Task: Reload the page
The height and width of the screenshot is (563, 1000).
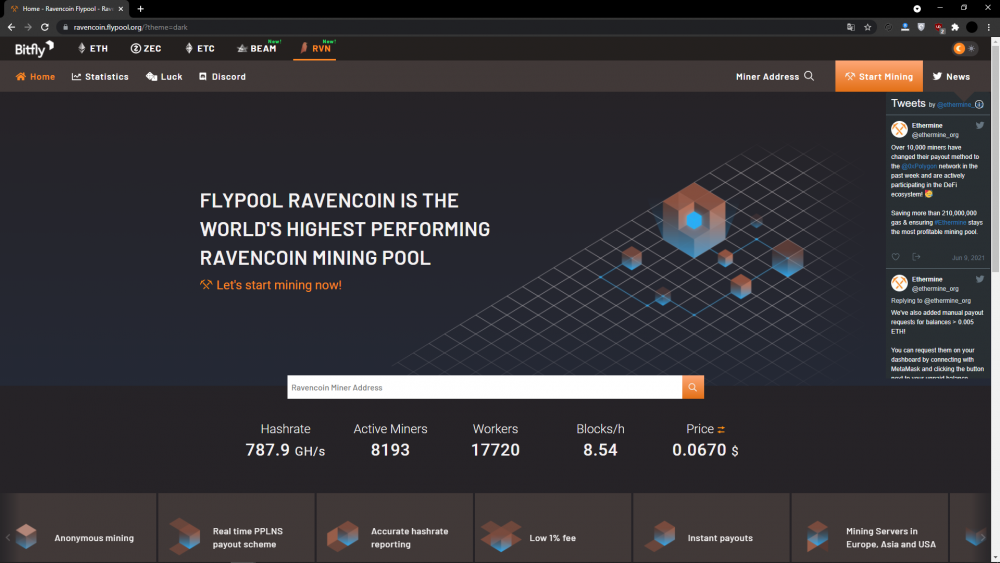Action: tap(45, 27)
